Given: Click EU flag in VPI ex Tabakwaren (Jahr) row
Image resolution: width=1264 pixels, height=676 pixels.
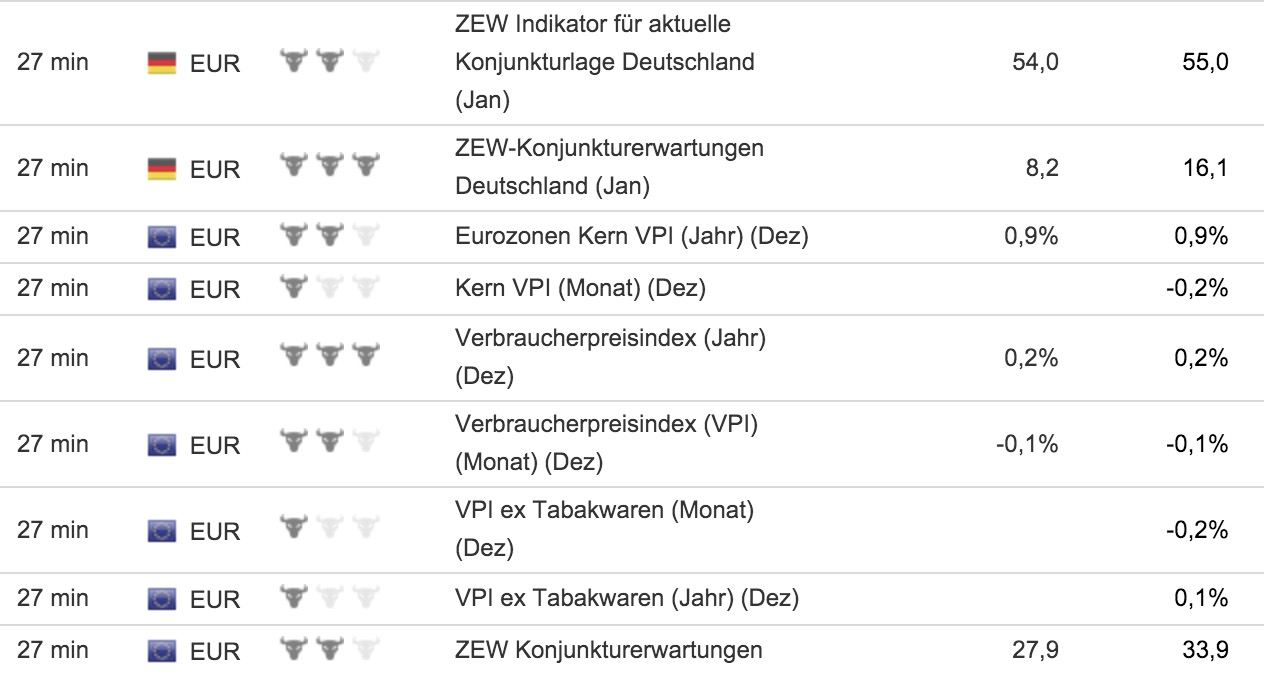Looking at the screenshot, I should click(x=162, y=599).
